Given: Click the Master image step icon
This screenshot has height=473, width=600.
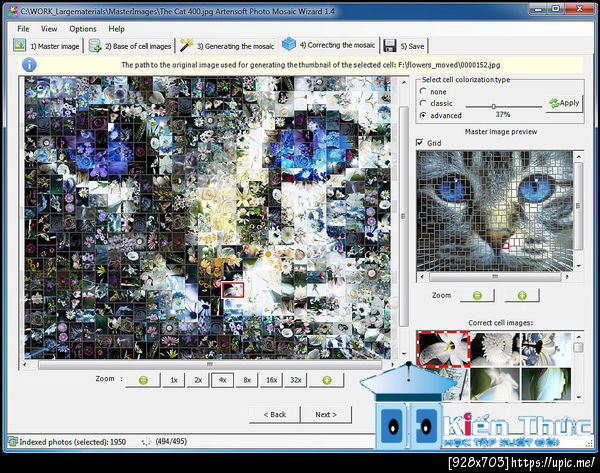Looking at the screenshot, I should click(x=19, y=45).
